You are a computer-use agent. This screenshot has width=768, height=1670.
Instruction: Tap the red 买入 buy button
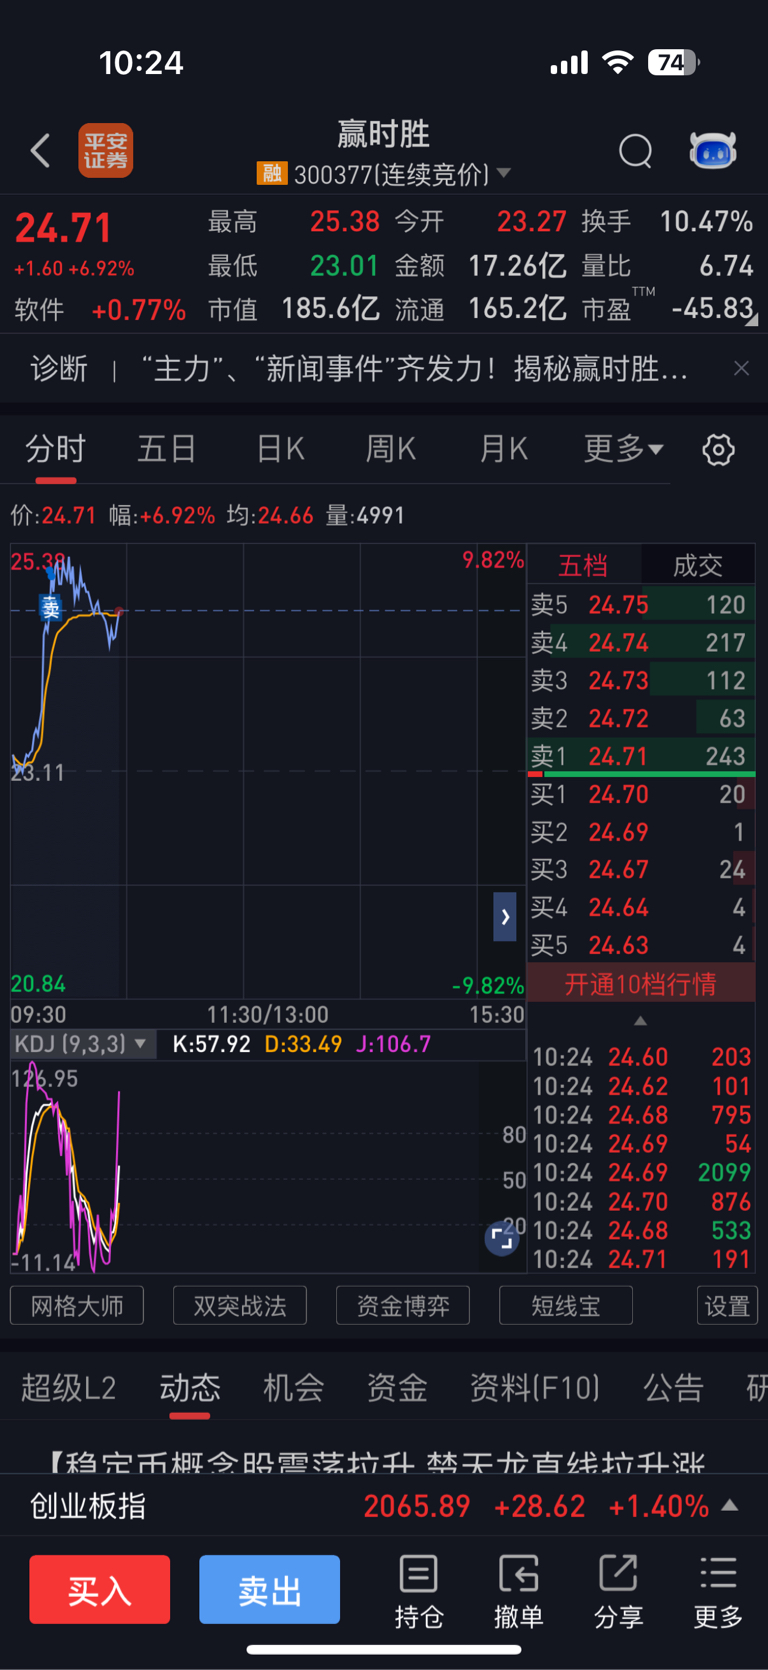[100, 1589]
